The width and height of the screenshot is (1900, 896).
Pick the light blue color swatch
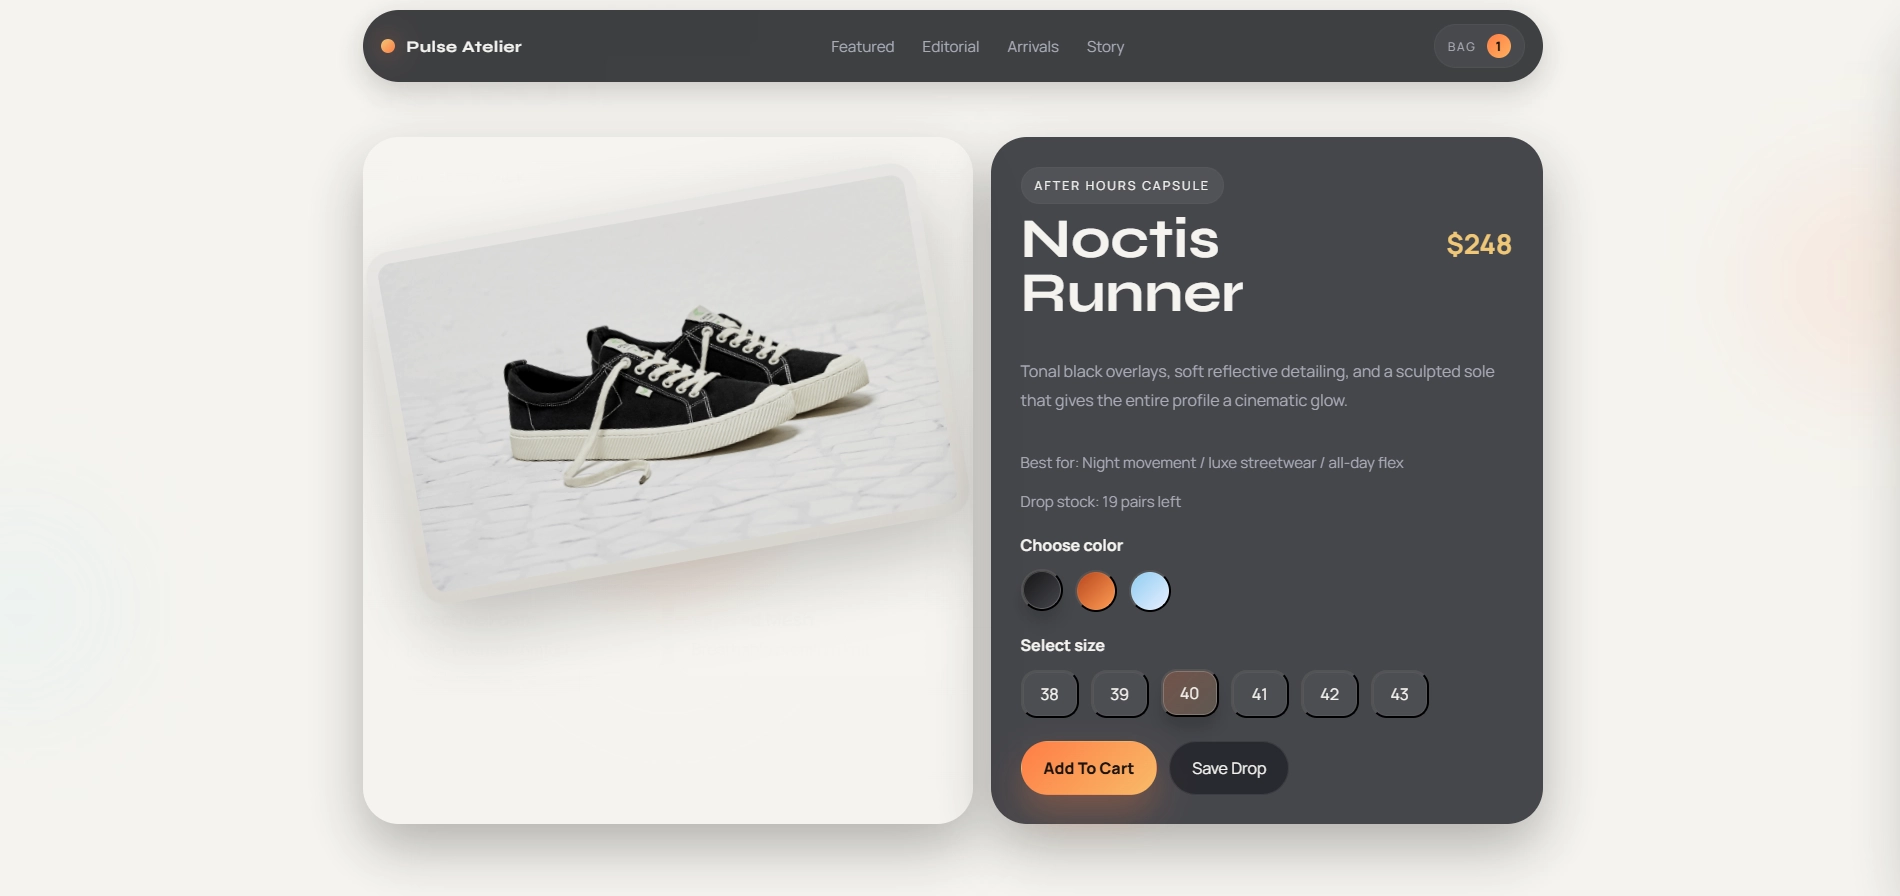point(1149,591)
